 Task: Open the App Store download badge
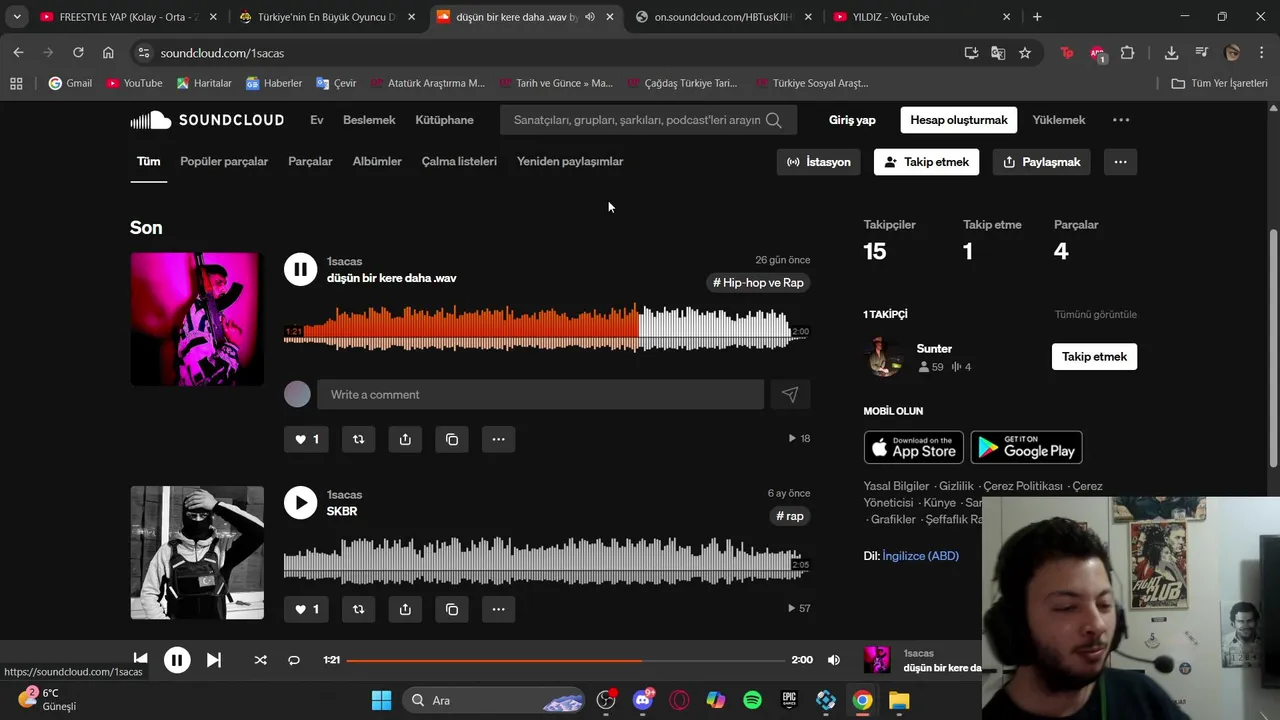(x=914, y=447)
